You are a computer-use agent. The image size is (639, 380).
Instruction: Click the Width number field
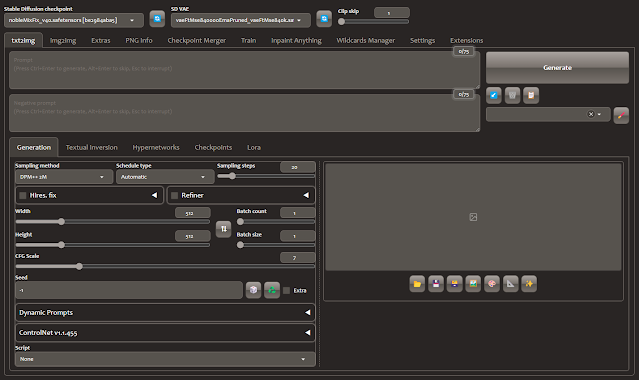pyautogui.click(x=193, y=213)
